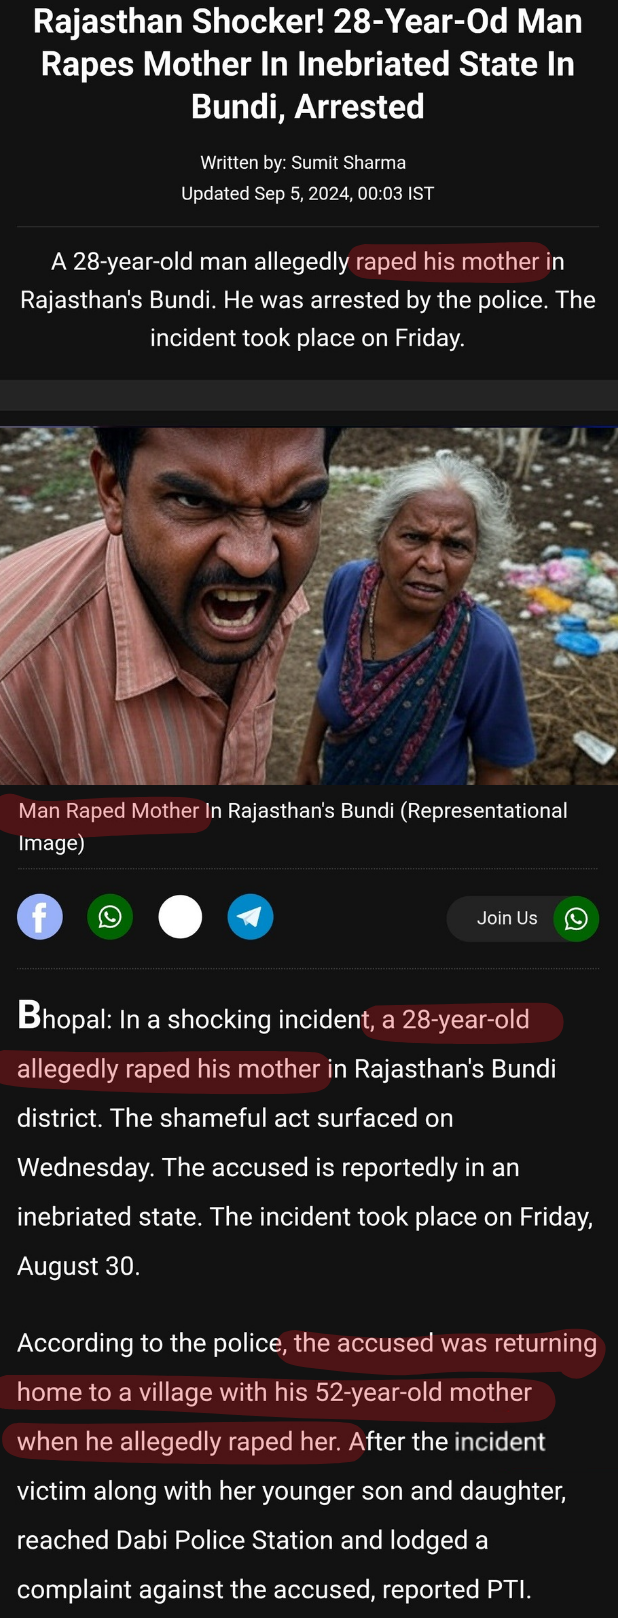The height and width of the screenshot is (1618, 618).
Task: Share the story on Telegram
Action: (250, 917)
